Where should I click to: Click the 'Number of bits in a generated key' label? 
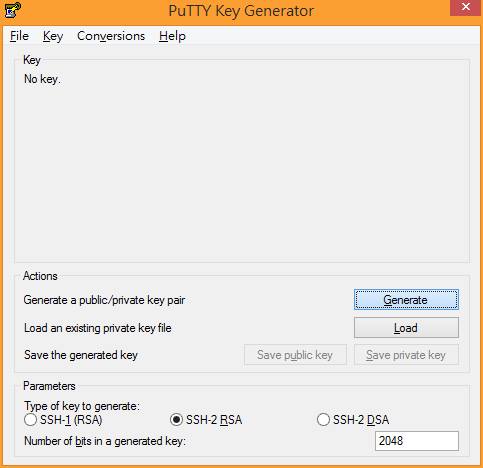[x=105, y=441]
